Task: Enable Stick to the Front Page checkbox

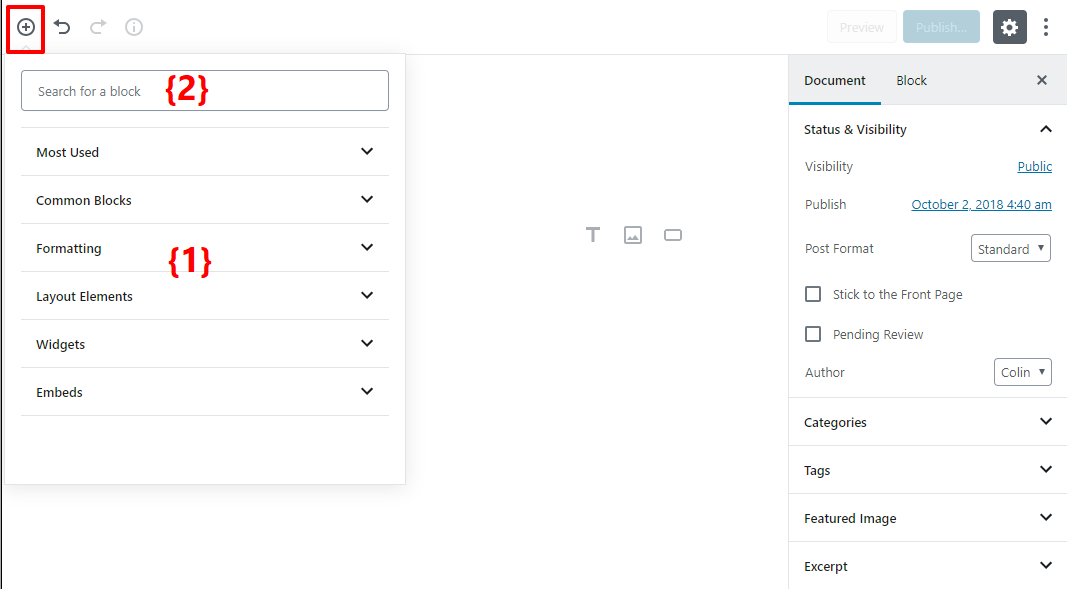Action: coord(813,295)
